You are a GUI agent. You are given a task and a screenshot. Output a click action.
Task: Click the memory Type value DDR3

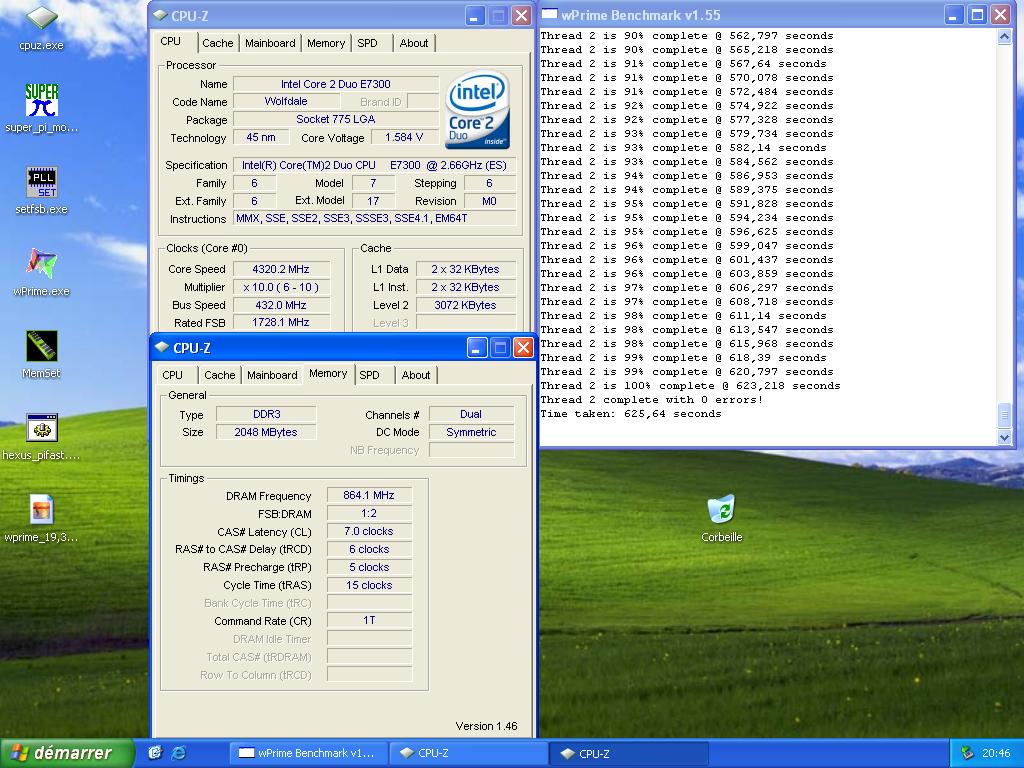266,414
